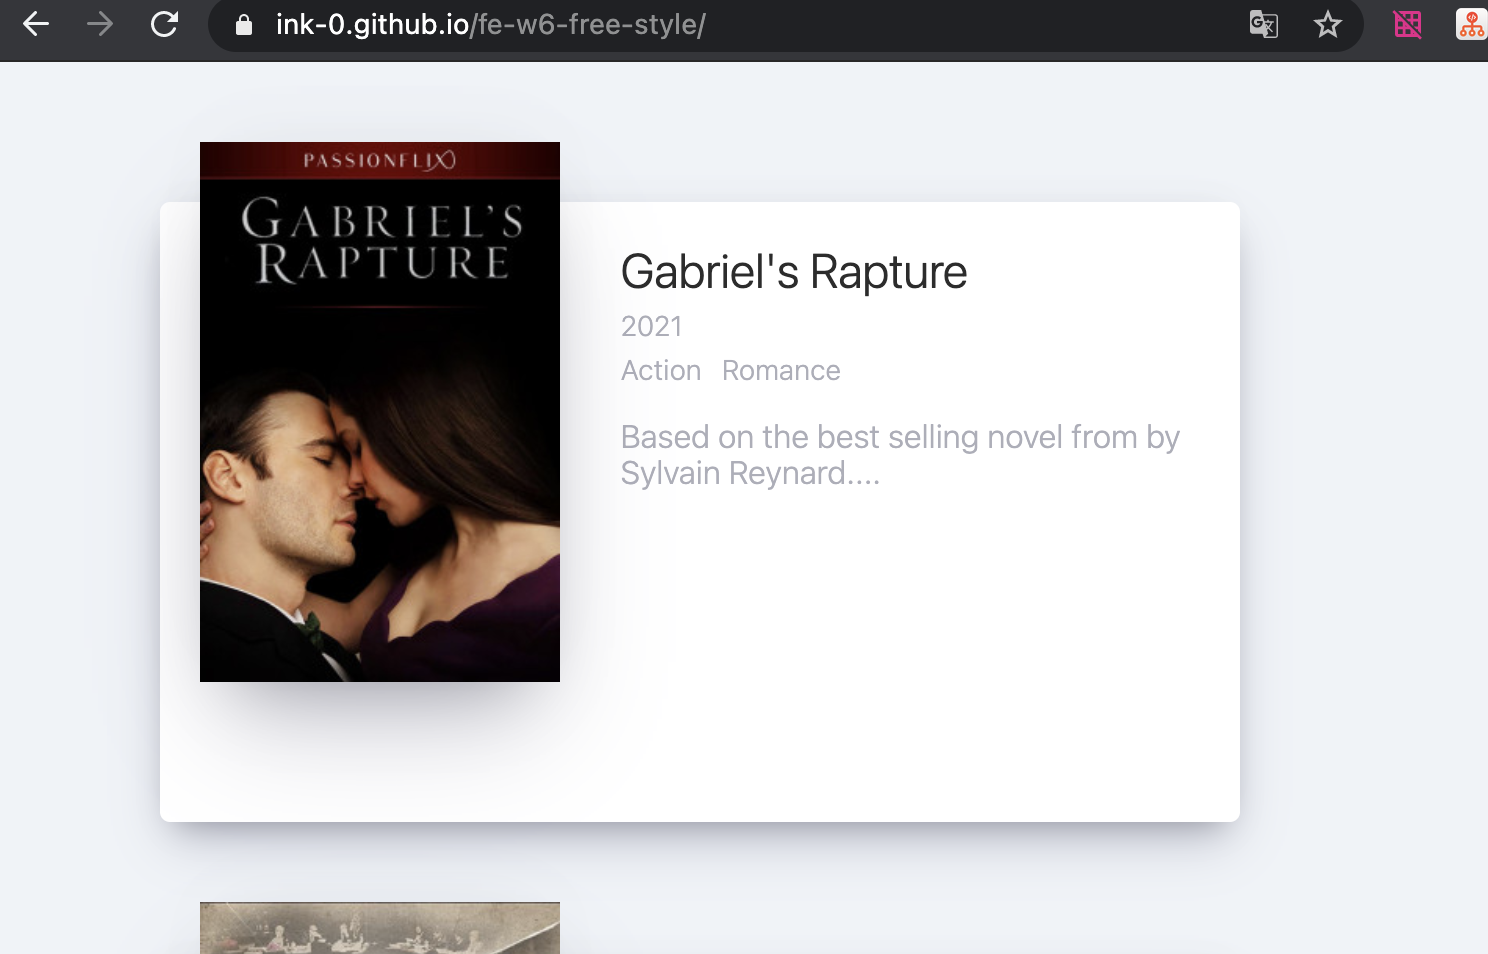Select the Action genre tag
This screenshot has height=954, width=1488.
point(661,370)
